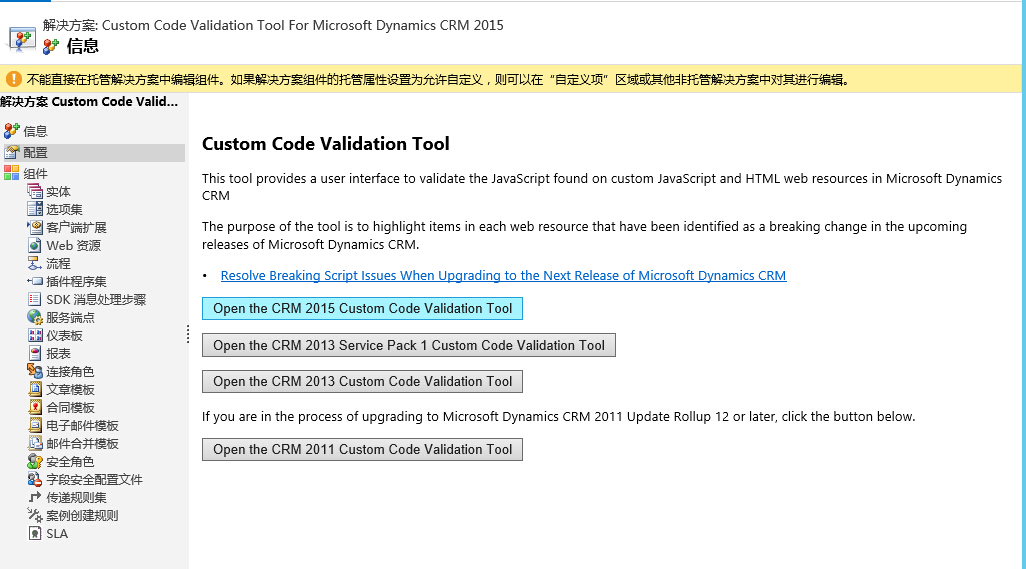
Task: Click the 解决方案 Custom Code Valid... sidebar heading
Action: point(89,101)
